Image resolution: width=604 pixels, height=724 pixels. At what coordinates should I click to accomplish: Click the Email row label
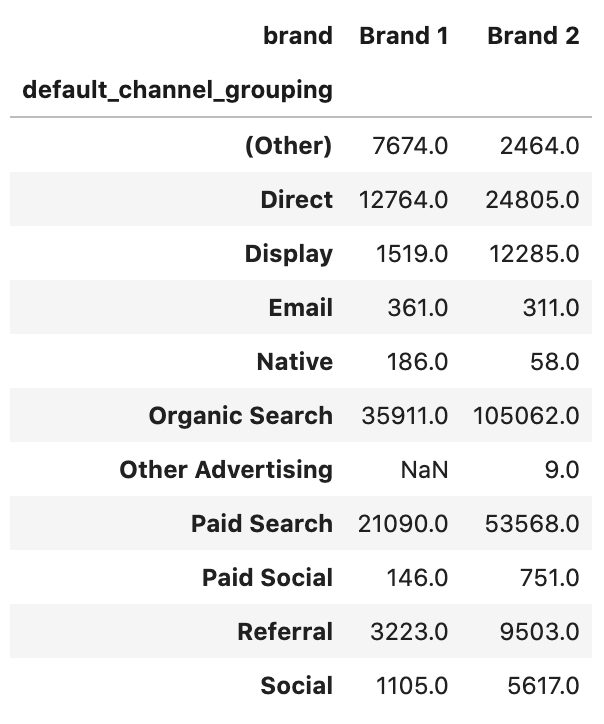[x=300, y=307]
